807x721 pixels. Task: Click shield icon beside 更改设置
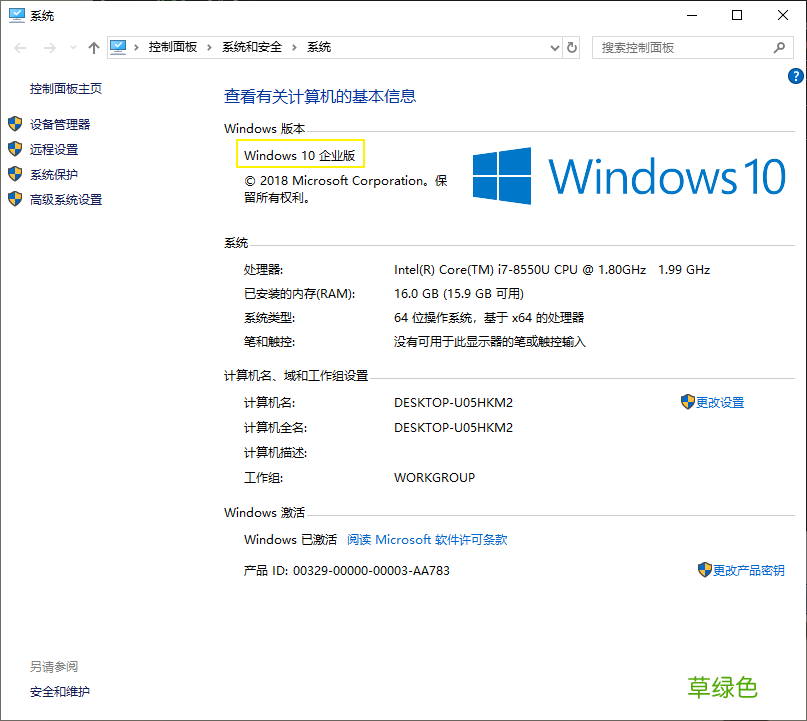coord(688,402)
